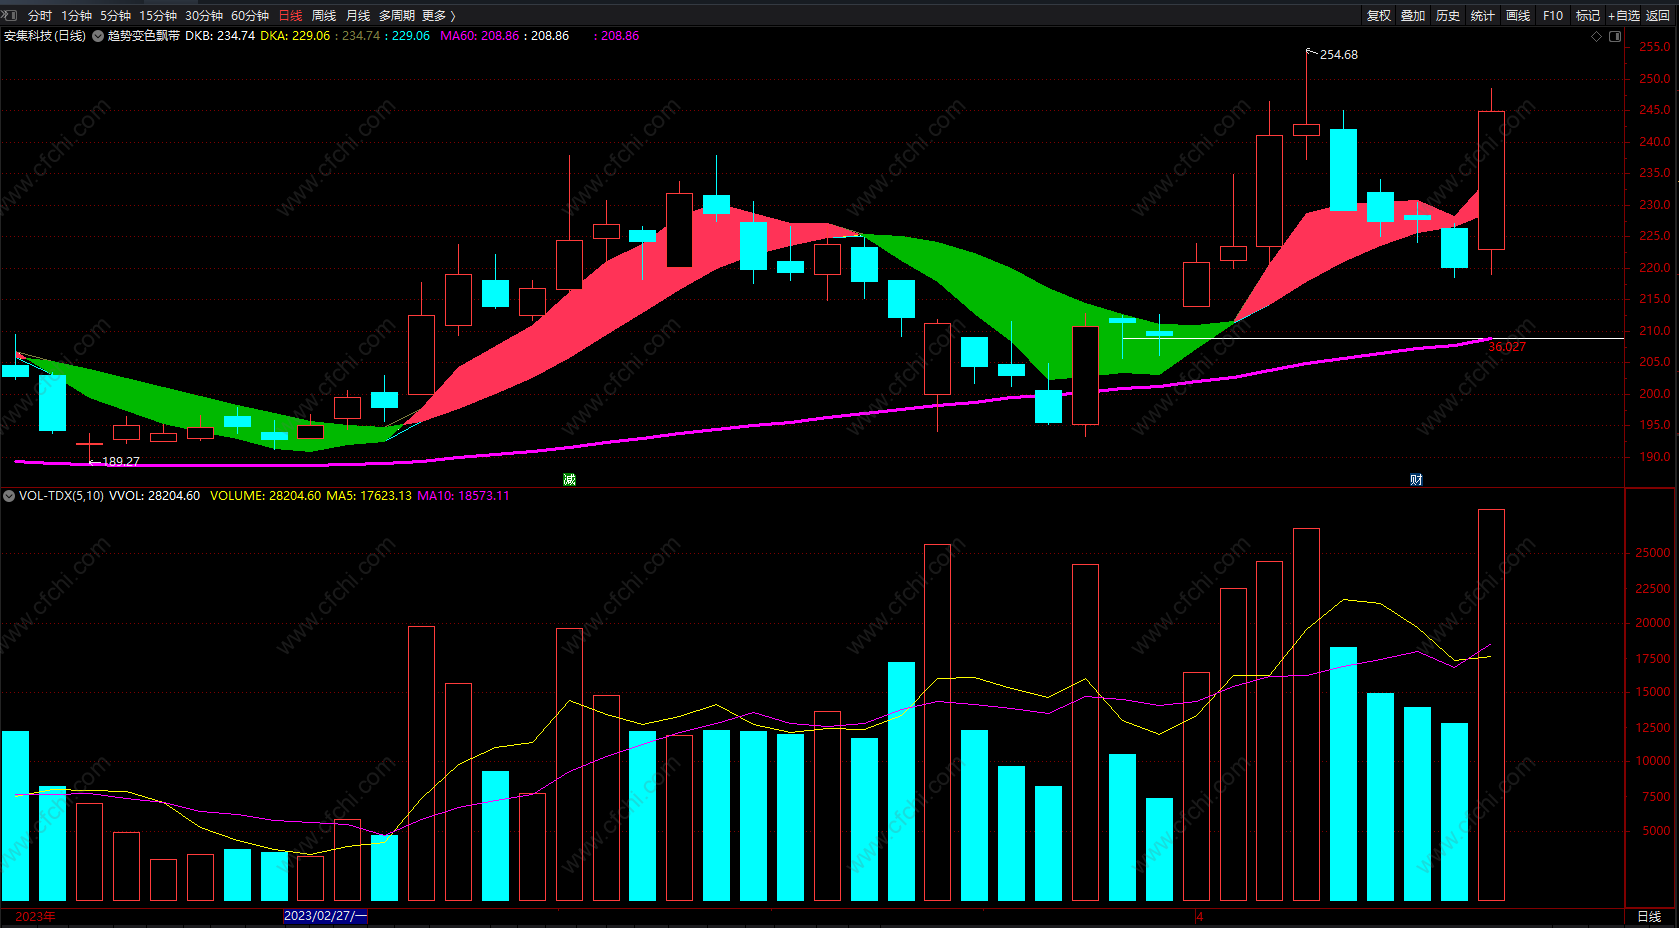Image resolution: width=1679 pixels, height=928 pixels.
Task: Switch to the 周线 weekly chart
Action: click(x=324, y=16)
